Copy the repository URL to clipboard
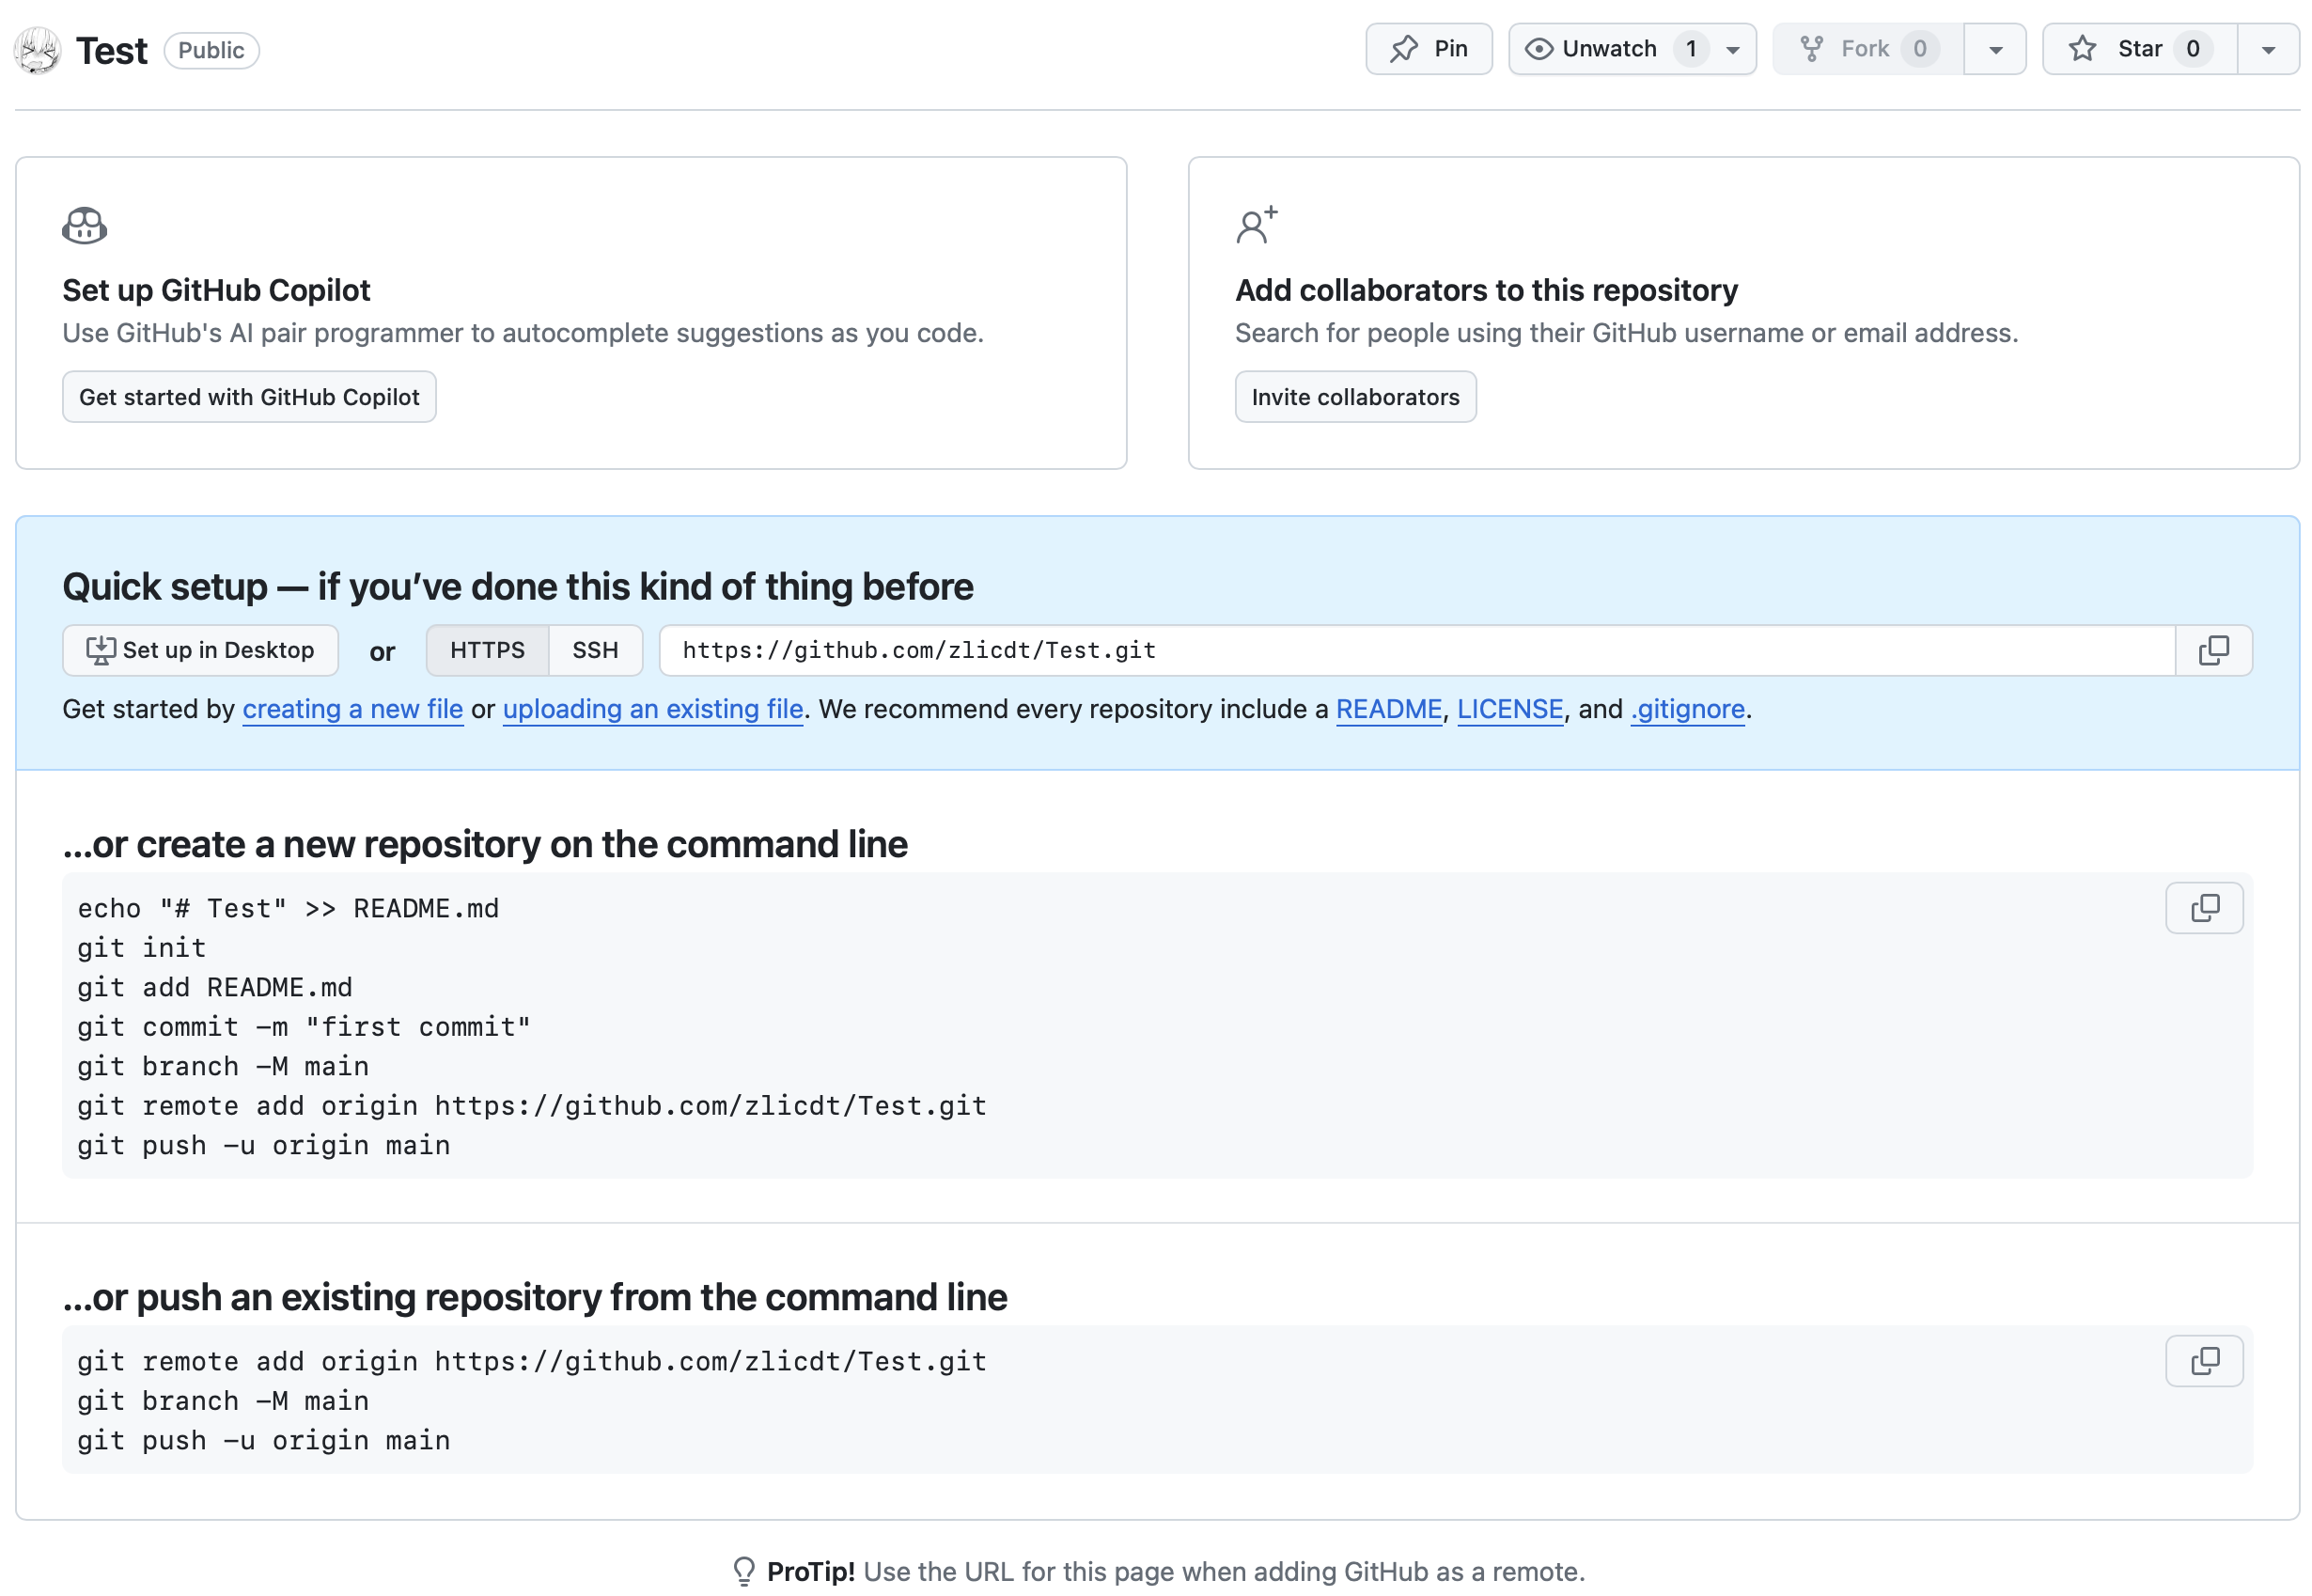2312x1596 pixels. click(x=2213, y=650)
